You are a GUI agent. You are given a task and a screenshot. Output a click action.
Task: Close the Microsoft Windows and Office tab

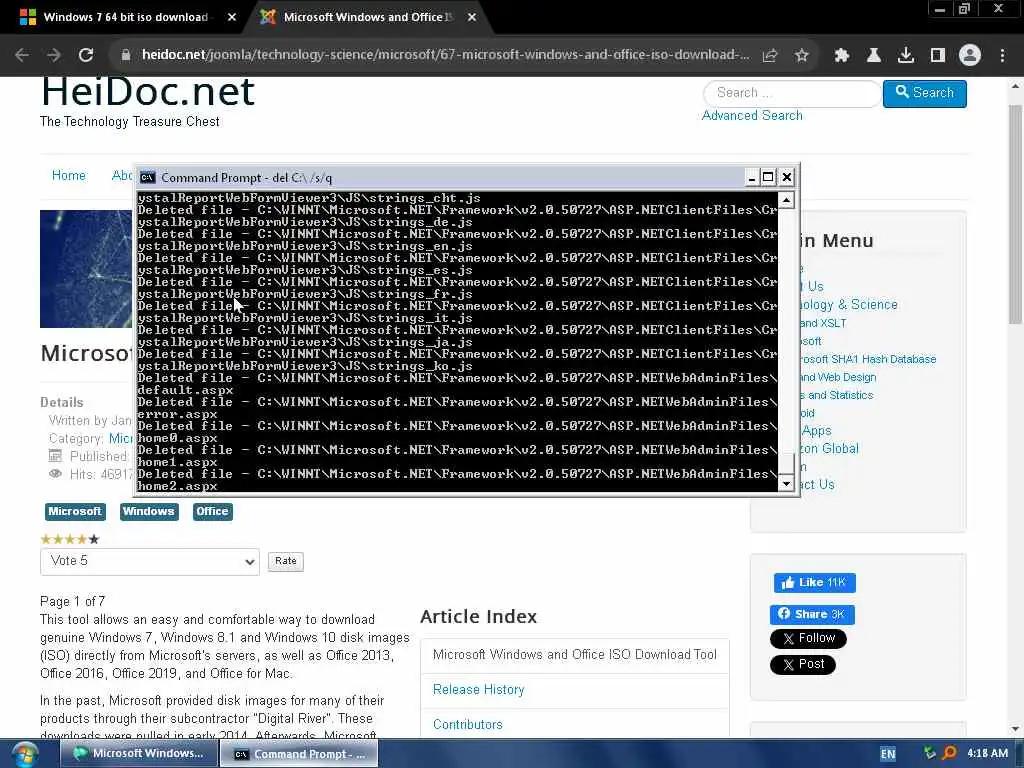tap(472, 18)
